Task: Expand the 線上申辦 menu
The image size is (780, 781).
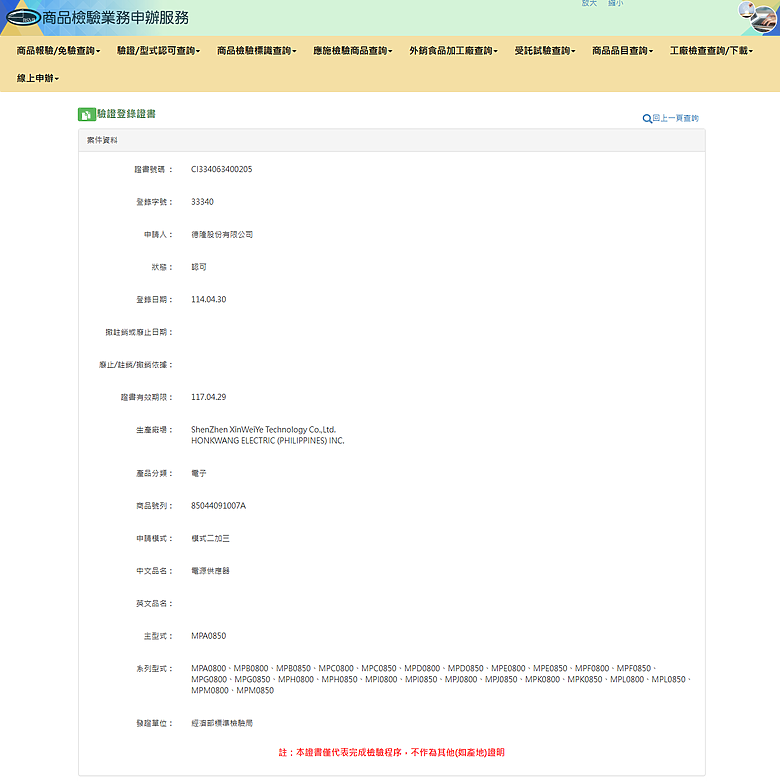Action: click(38, 78)
